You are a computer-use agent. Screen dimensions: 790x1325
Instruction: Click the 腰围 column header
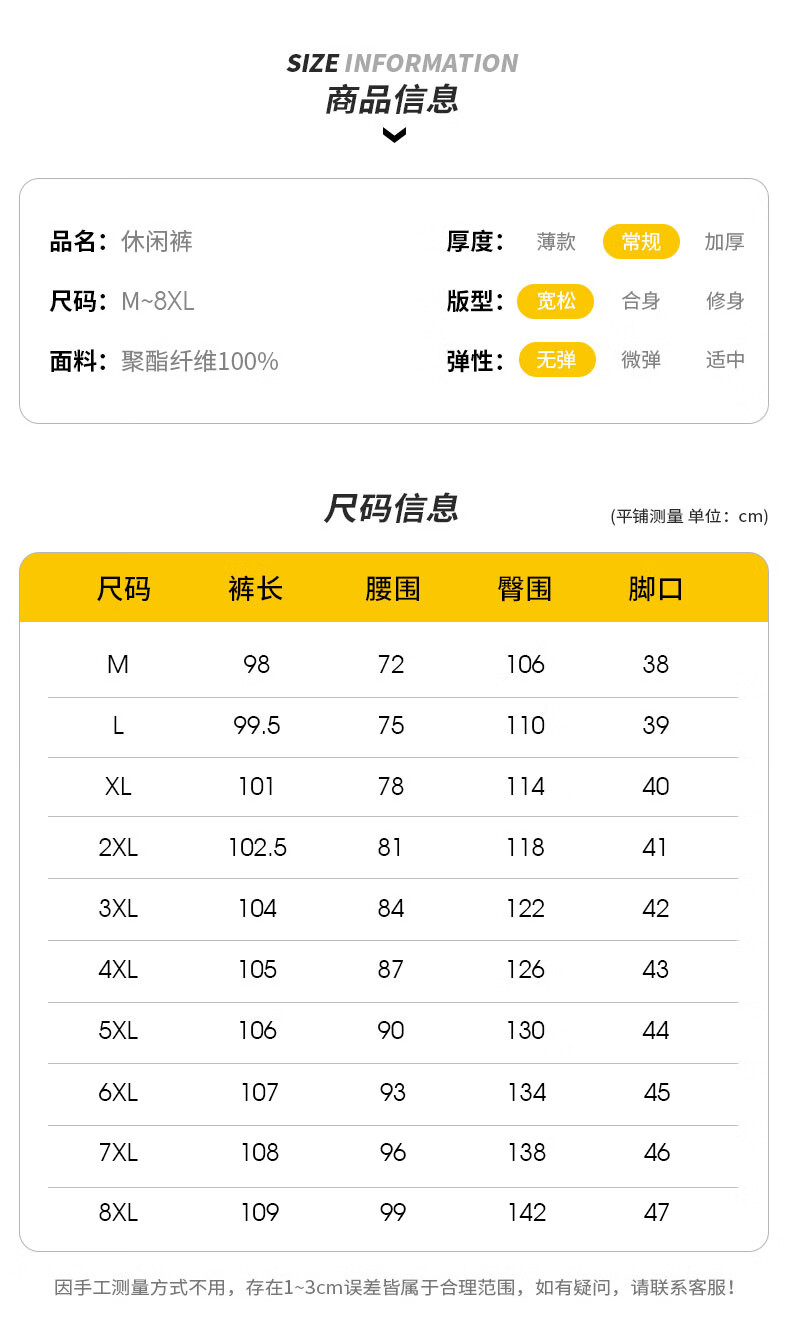(392, 589)
